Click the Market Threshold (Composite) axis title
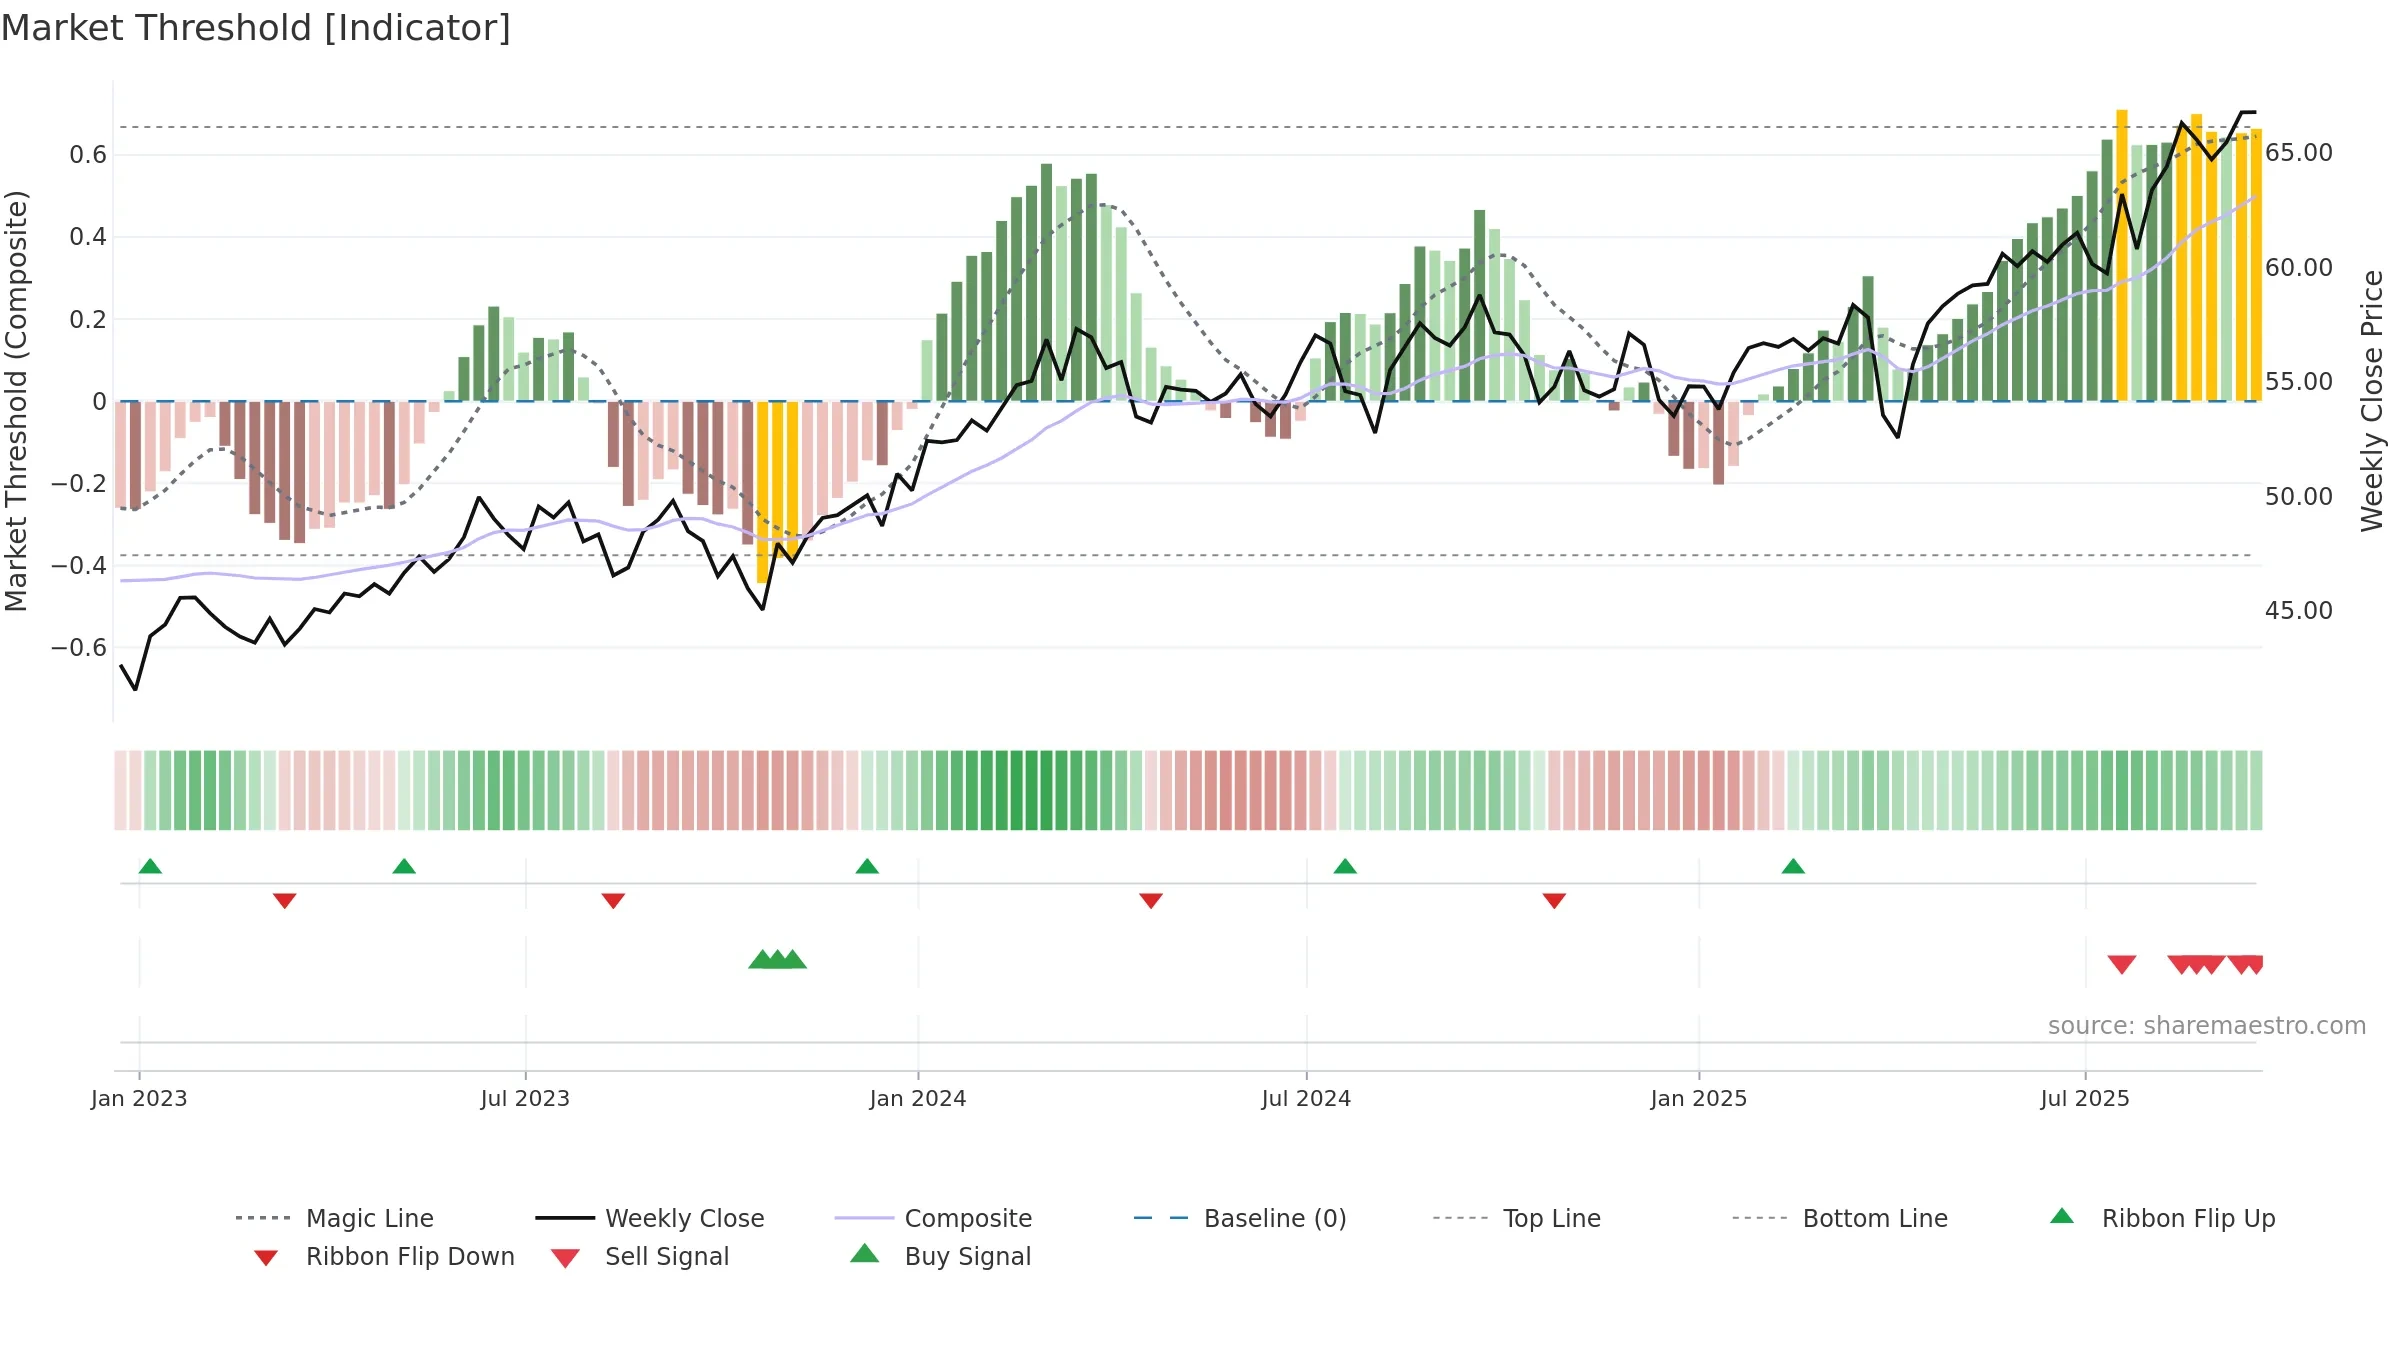Viewport: 2400px width, 1350px height. pos(16,401)
